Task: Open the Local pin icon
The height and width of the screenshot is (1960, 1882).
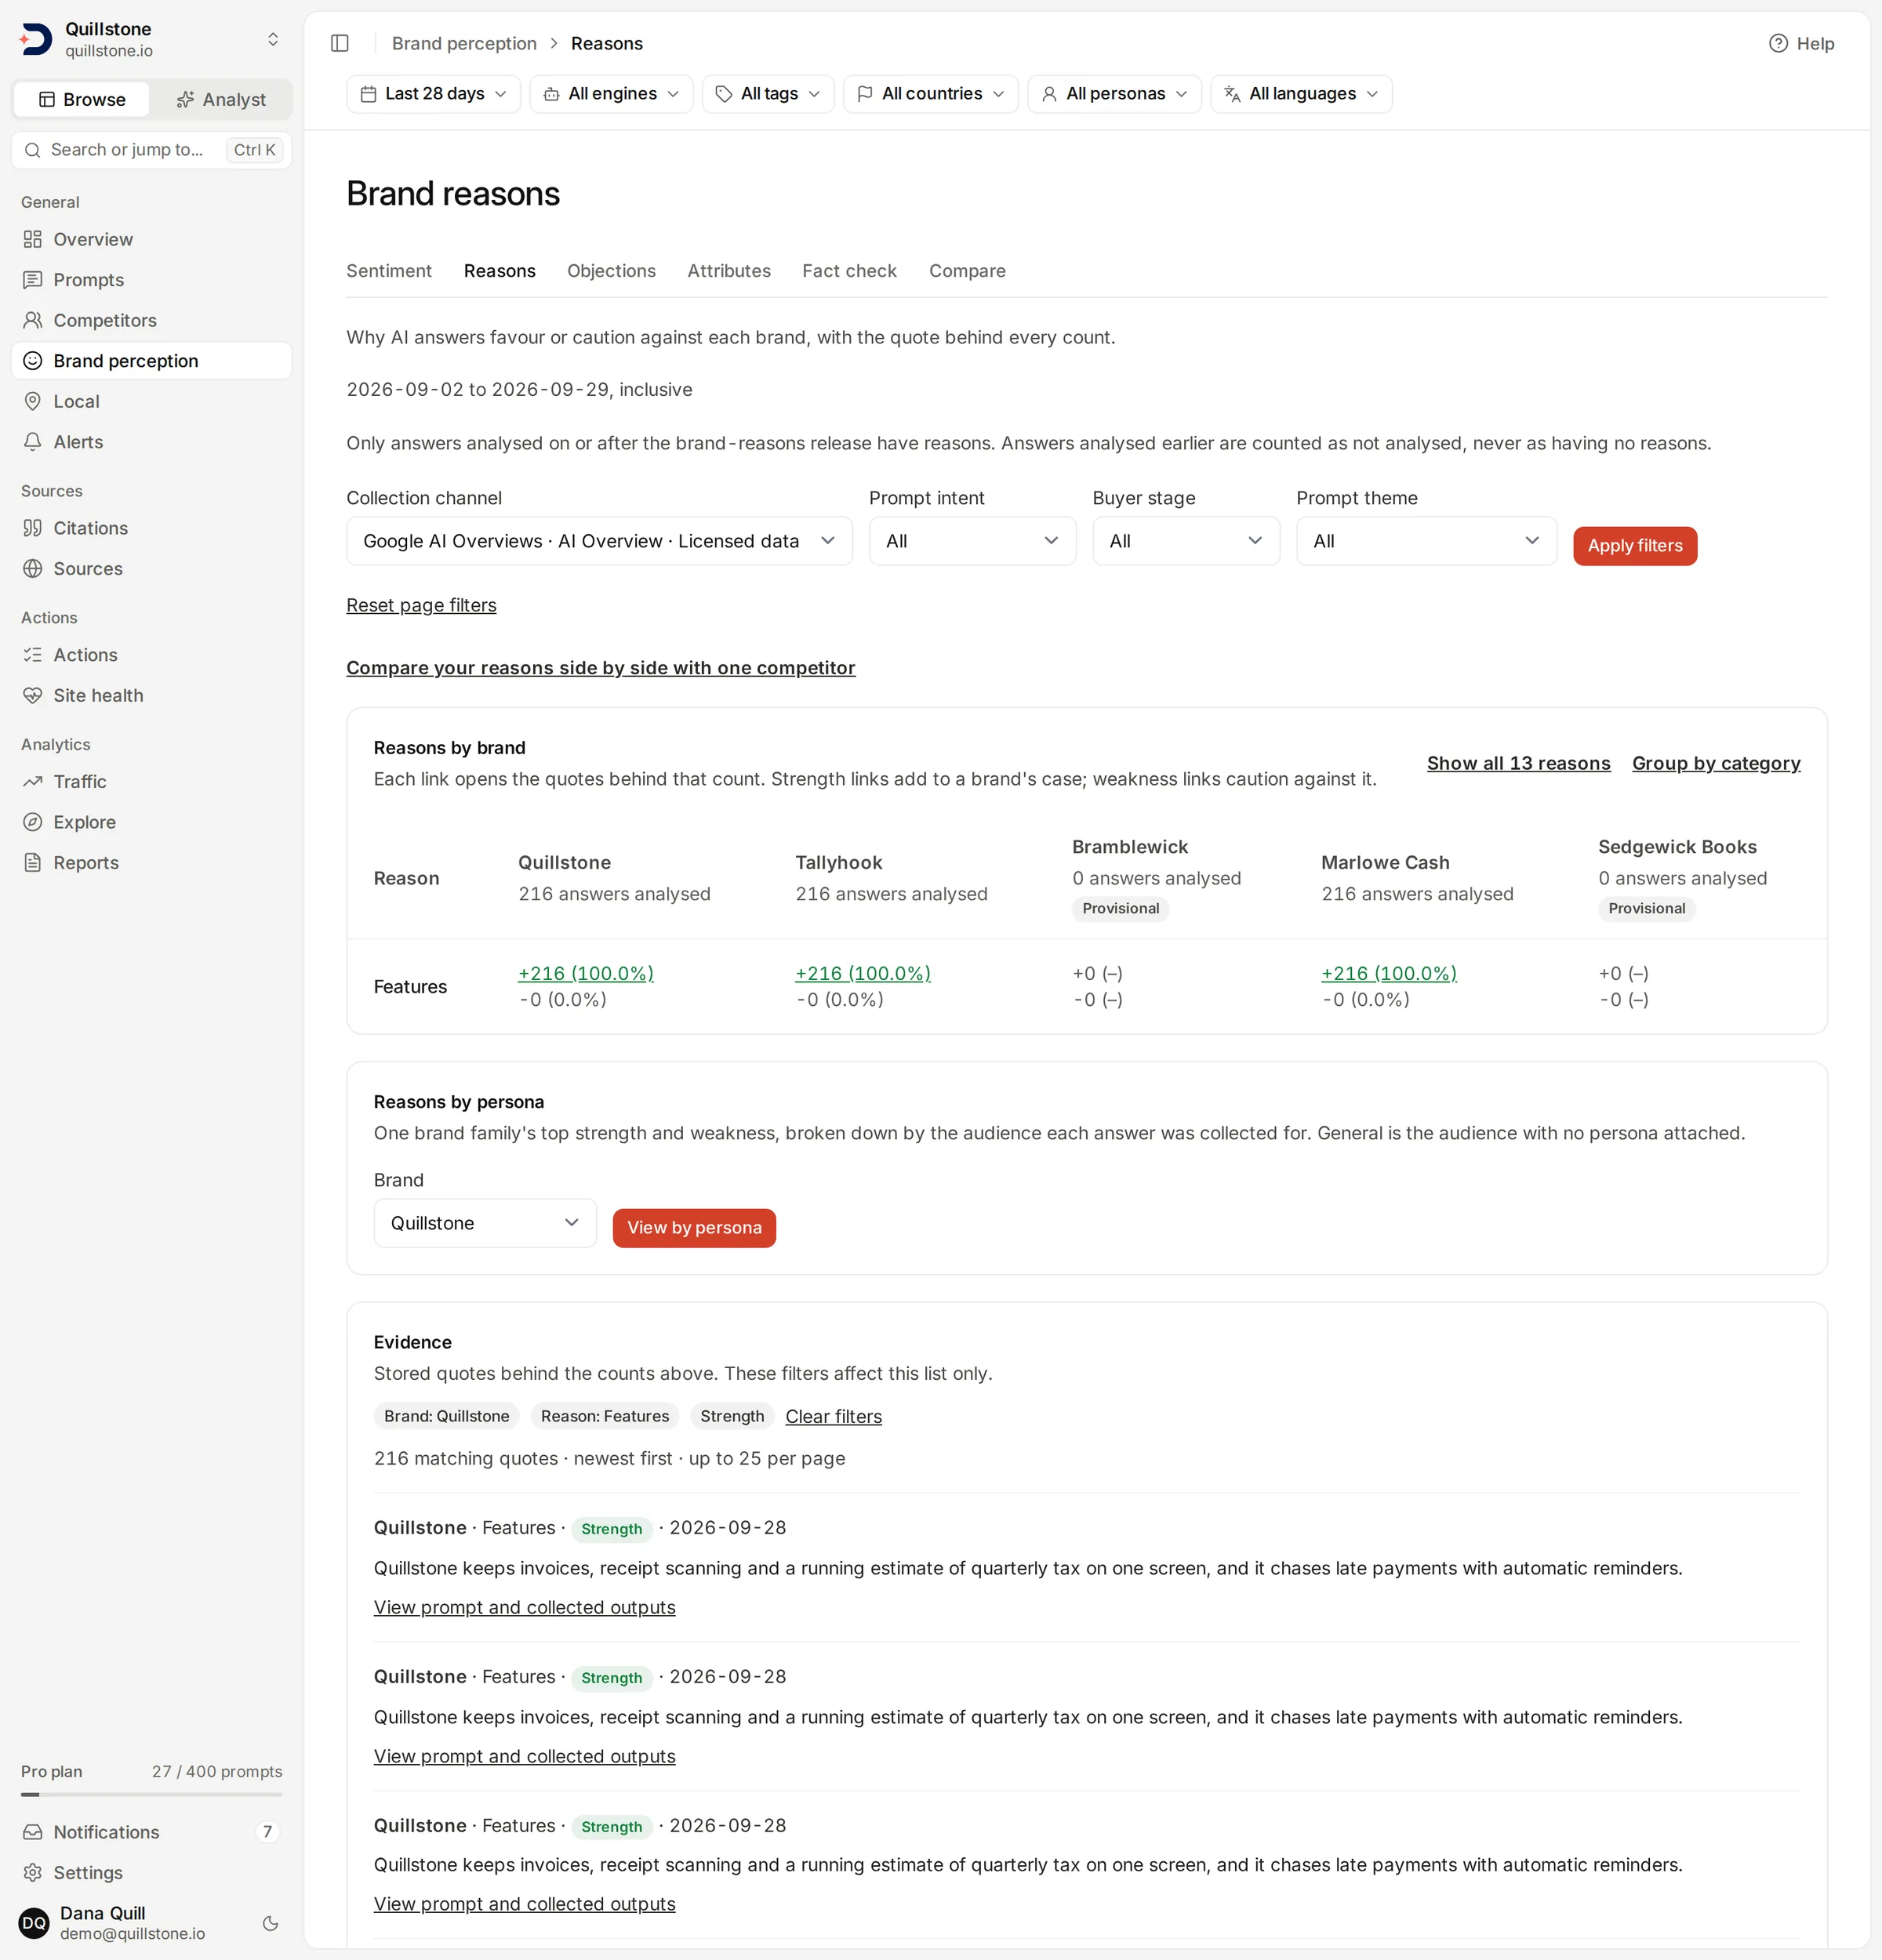Action: pyautogui.click(x=33, y=401)
